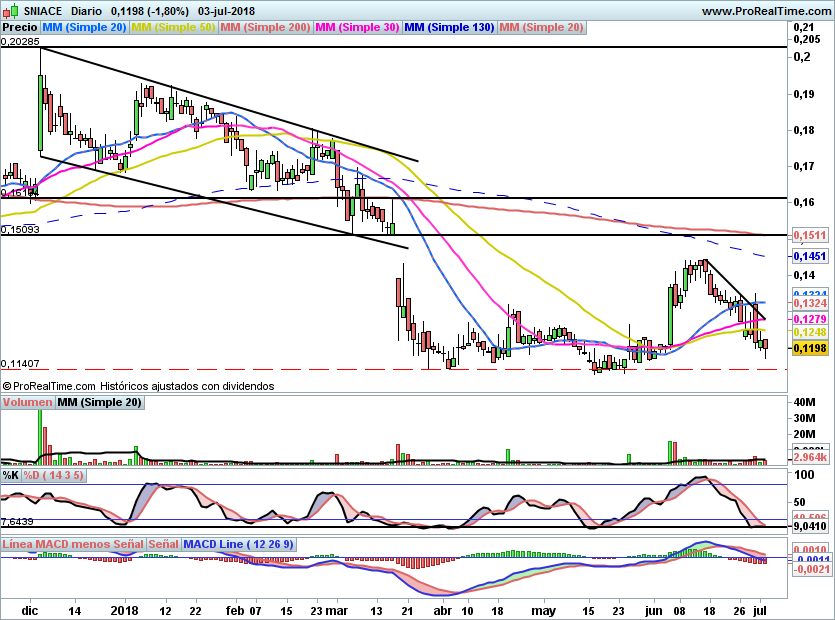Select the Precio legend label
Image resolution: width=835 pixels, height=620 pixels.
[x=20, y=28]
